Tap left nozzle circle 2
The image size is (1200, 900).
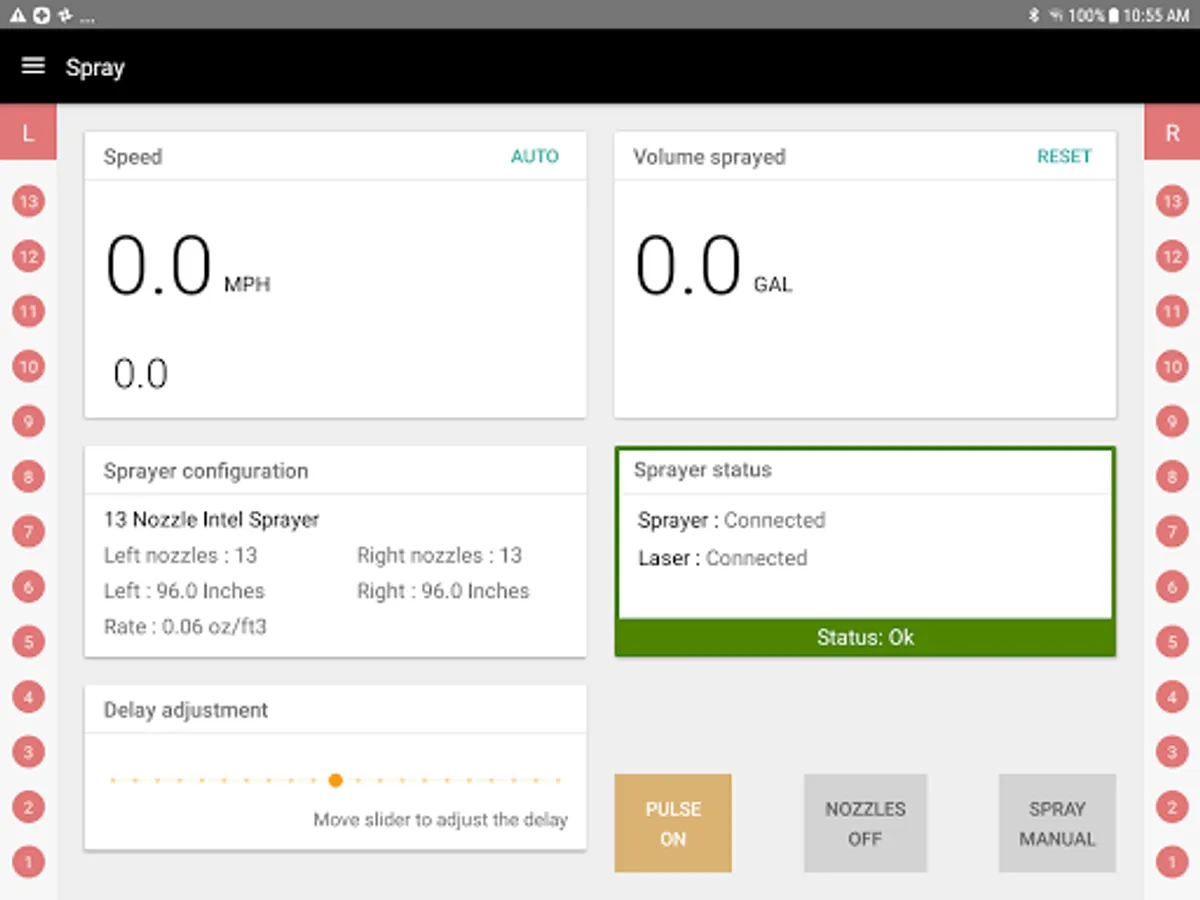tap(28, 807)
